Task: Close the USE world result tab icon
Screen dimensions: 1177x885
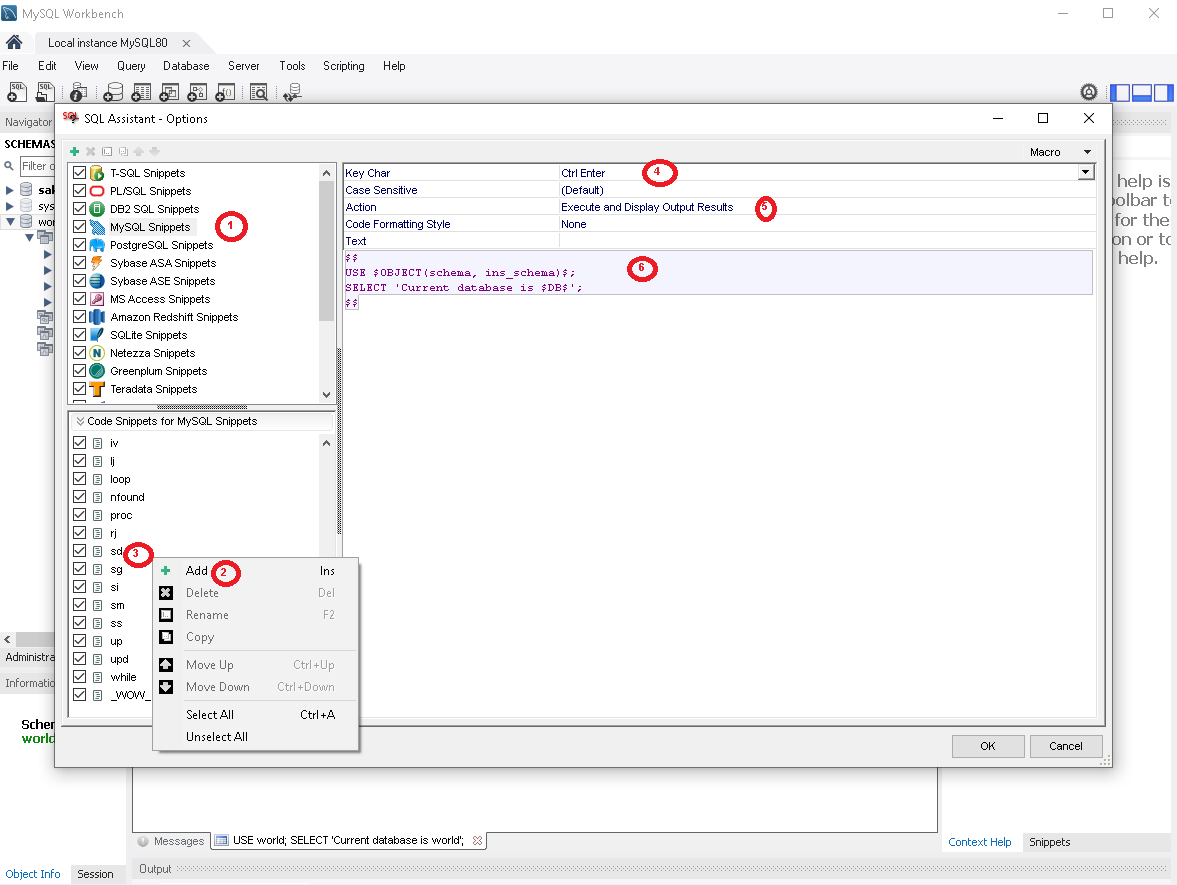Action: pyautogui.click(x=477, y=841)
